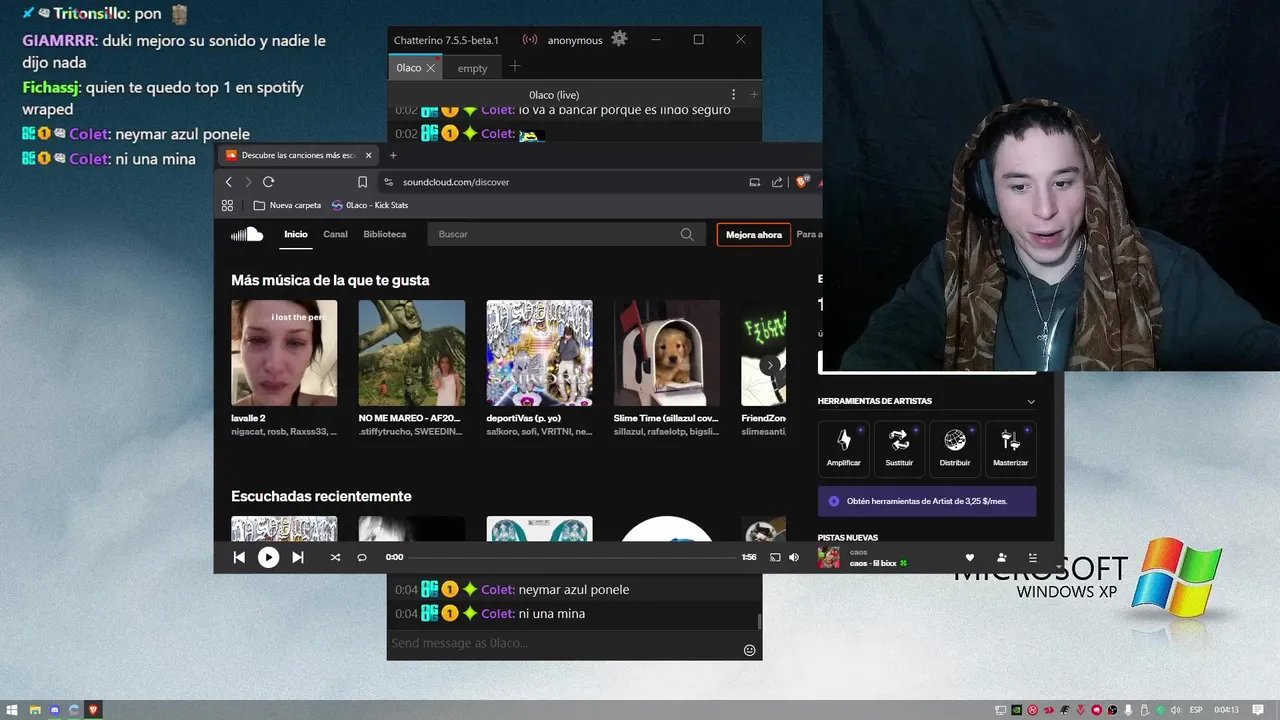Open the Amplificar artist tool
Screen dimensions: 1280x720
click(844, 448)
